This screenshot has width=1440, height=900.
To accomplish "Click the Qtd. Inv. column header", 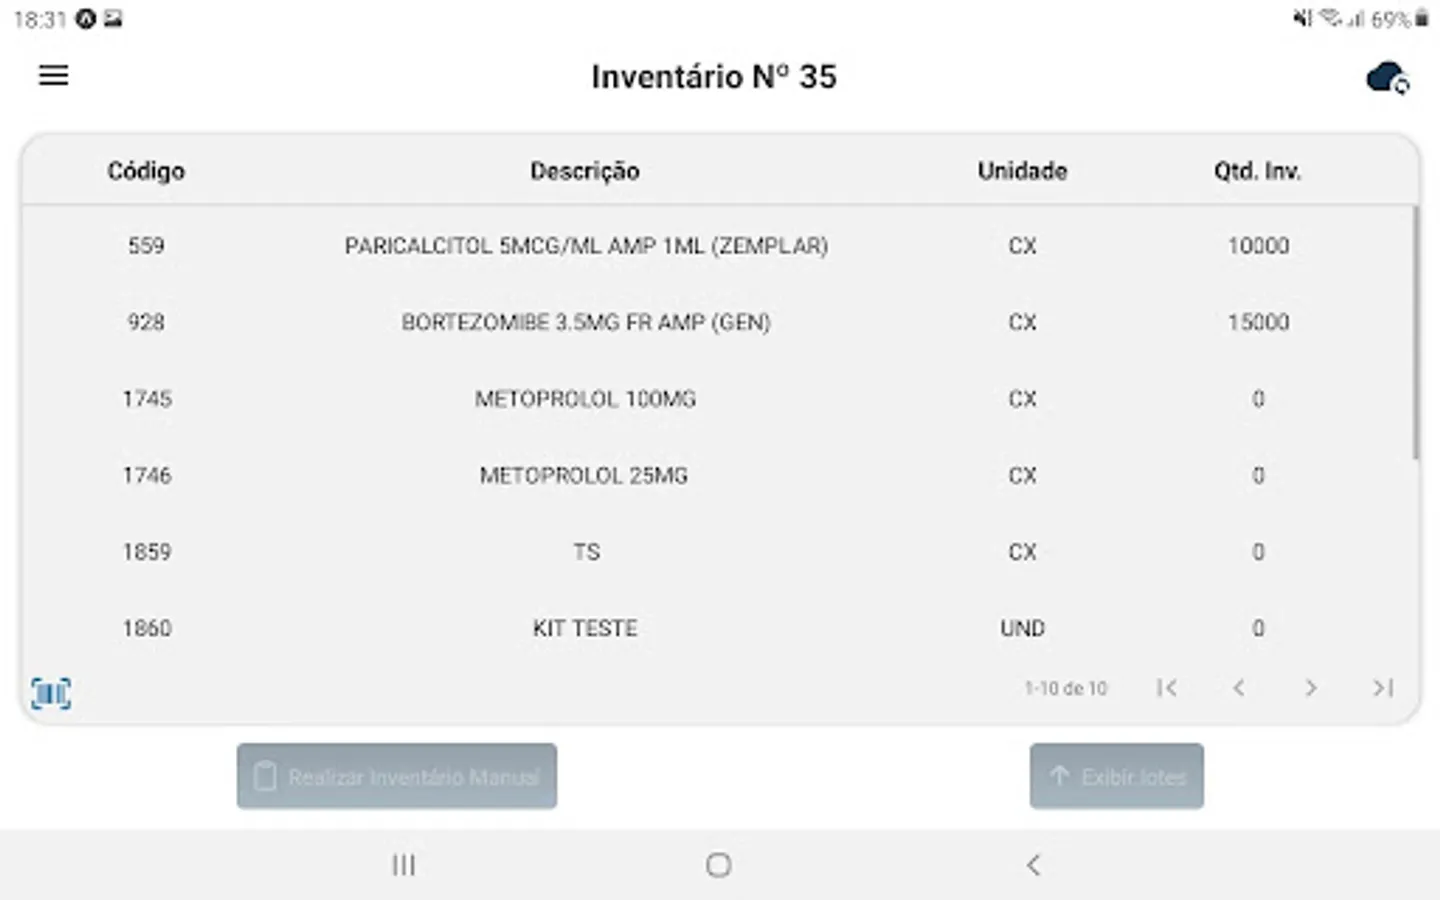I will [x=1257, y=171].
